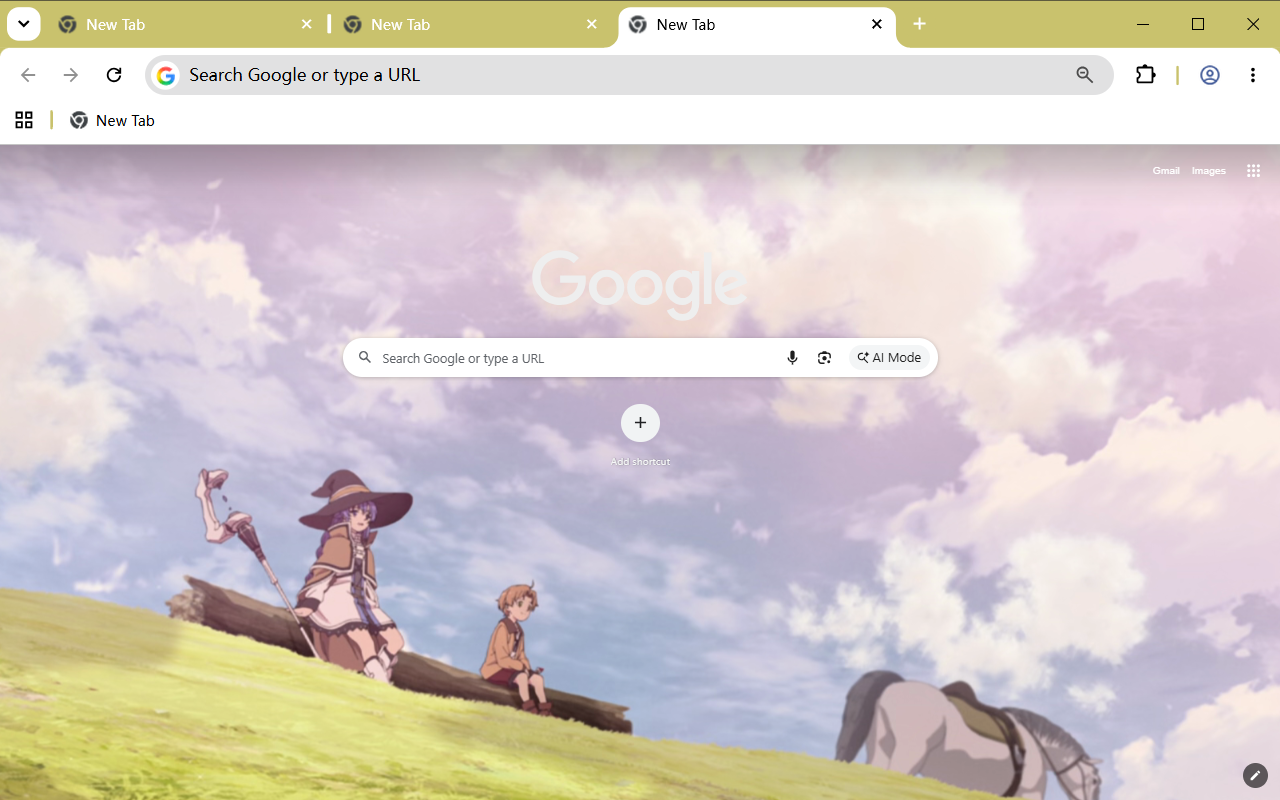Search by image with Lens icon
The height and width of the screenshot is (800, 1280).
[x=824, y=358]
